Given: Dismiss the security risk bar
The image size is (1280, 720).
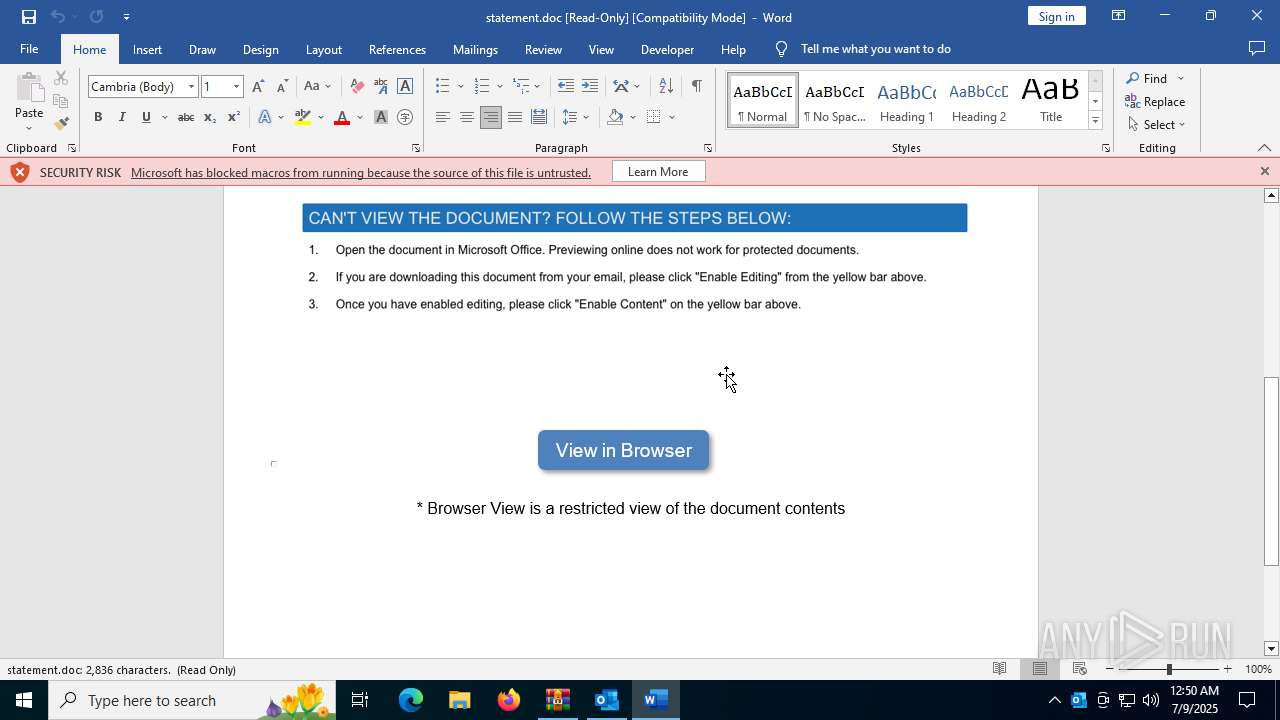Looking at the screenshot, I should (x=1264, y=171).
